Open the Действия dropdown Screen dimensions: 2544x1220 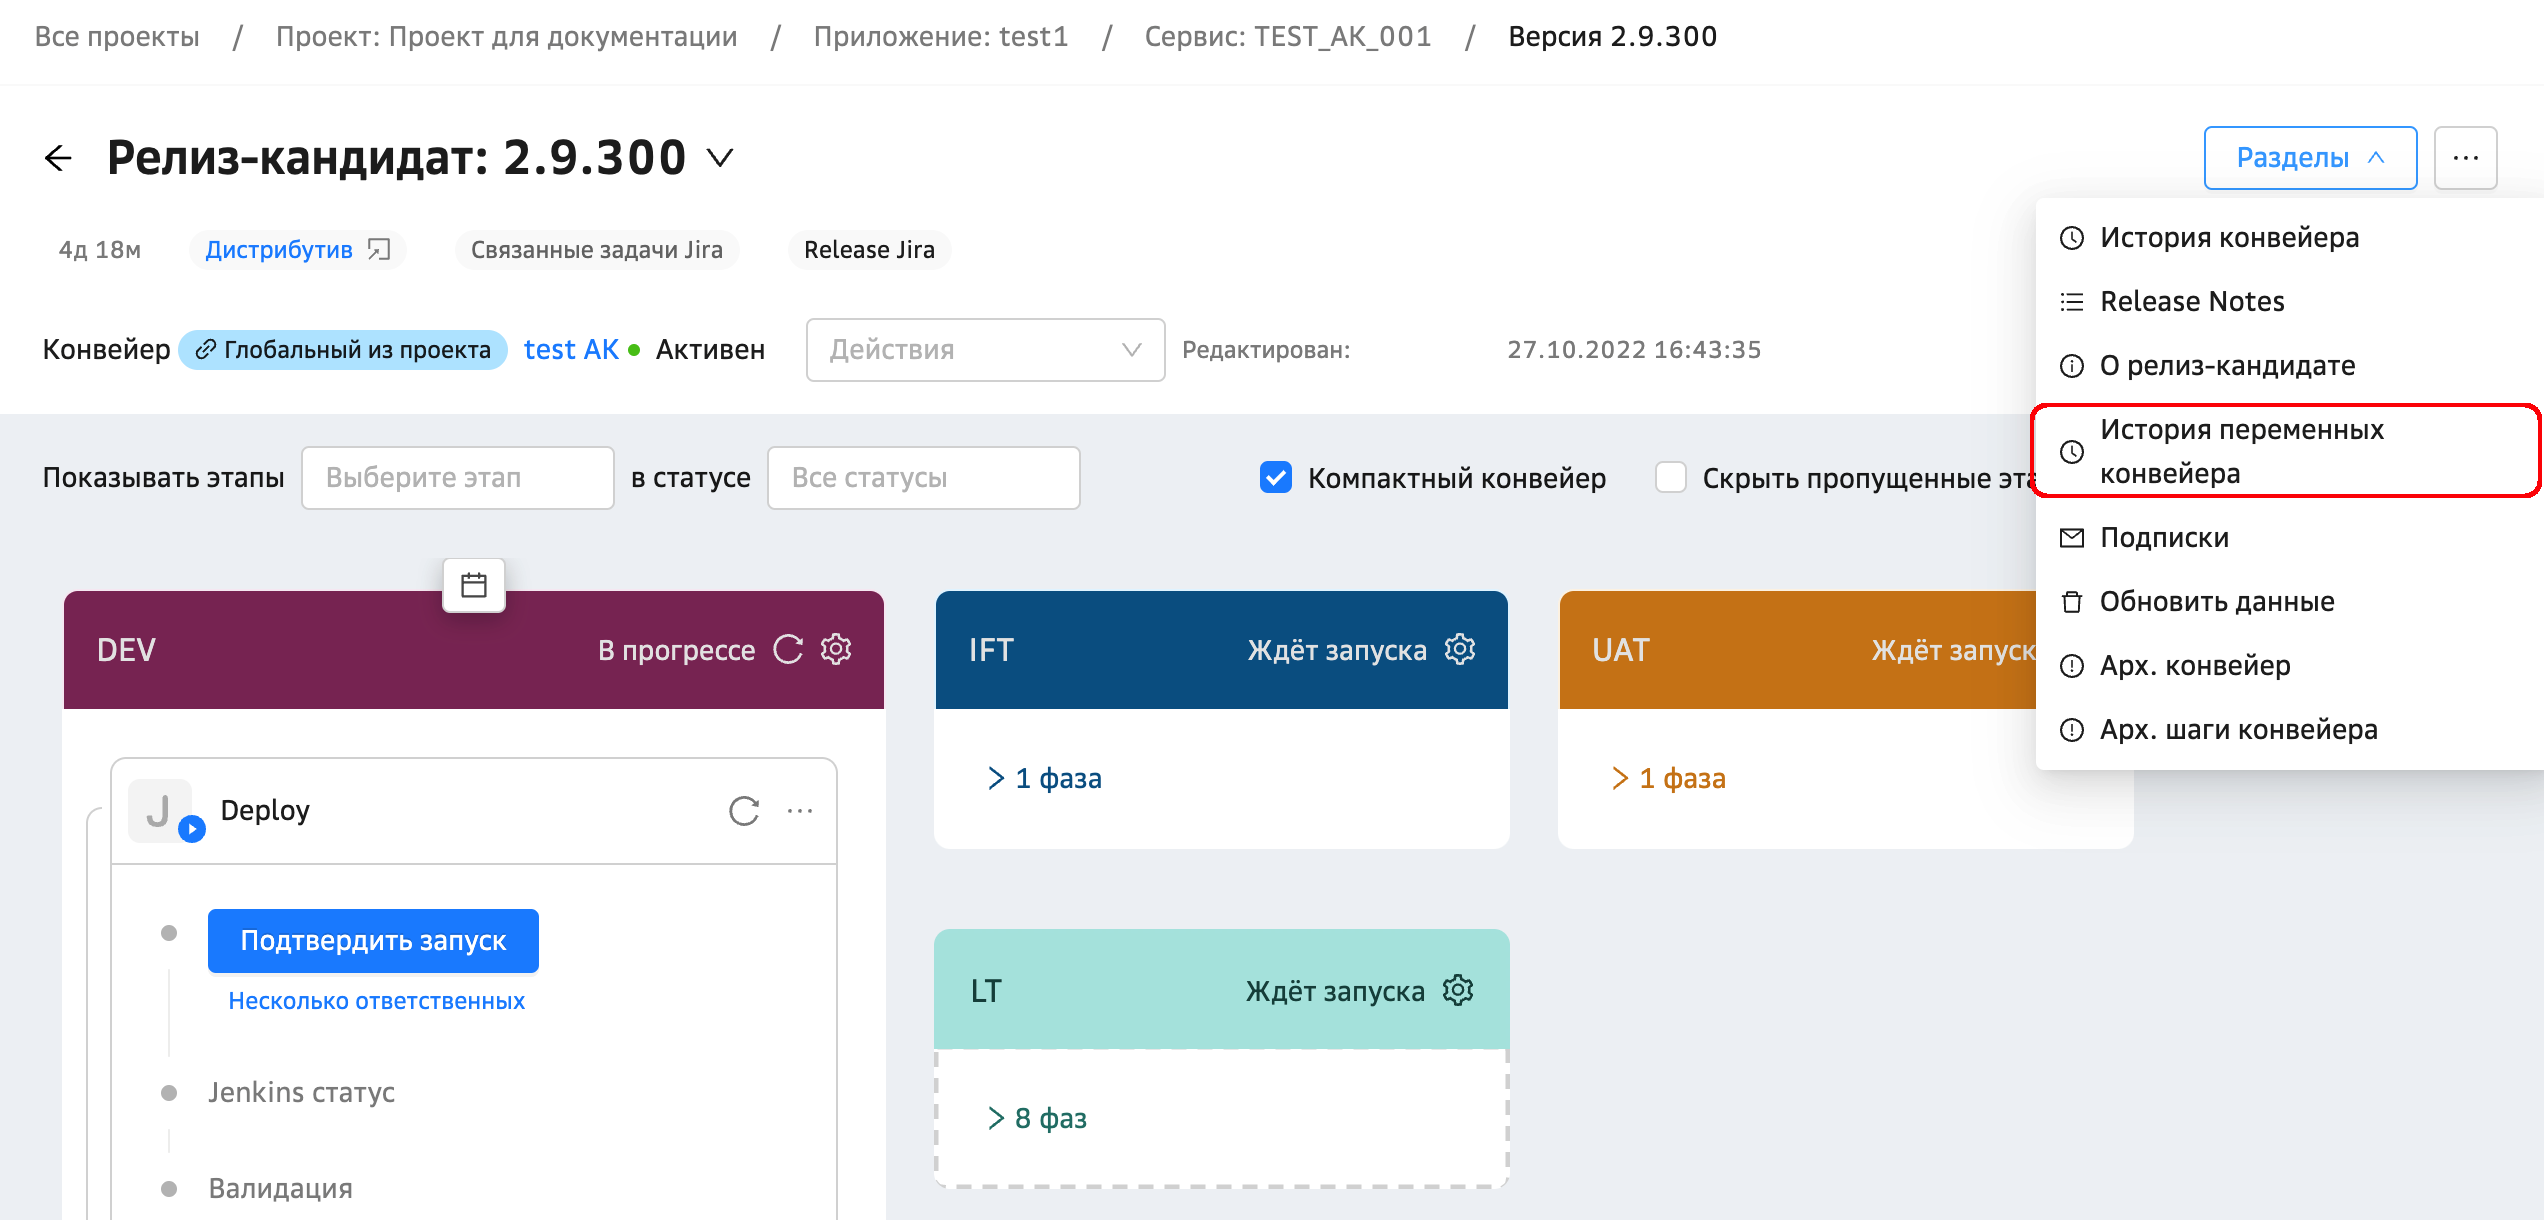click(985, 350)
